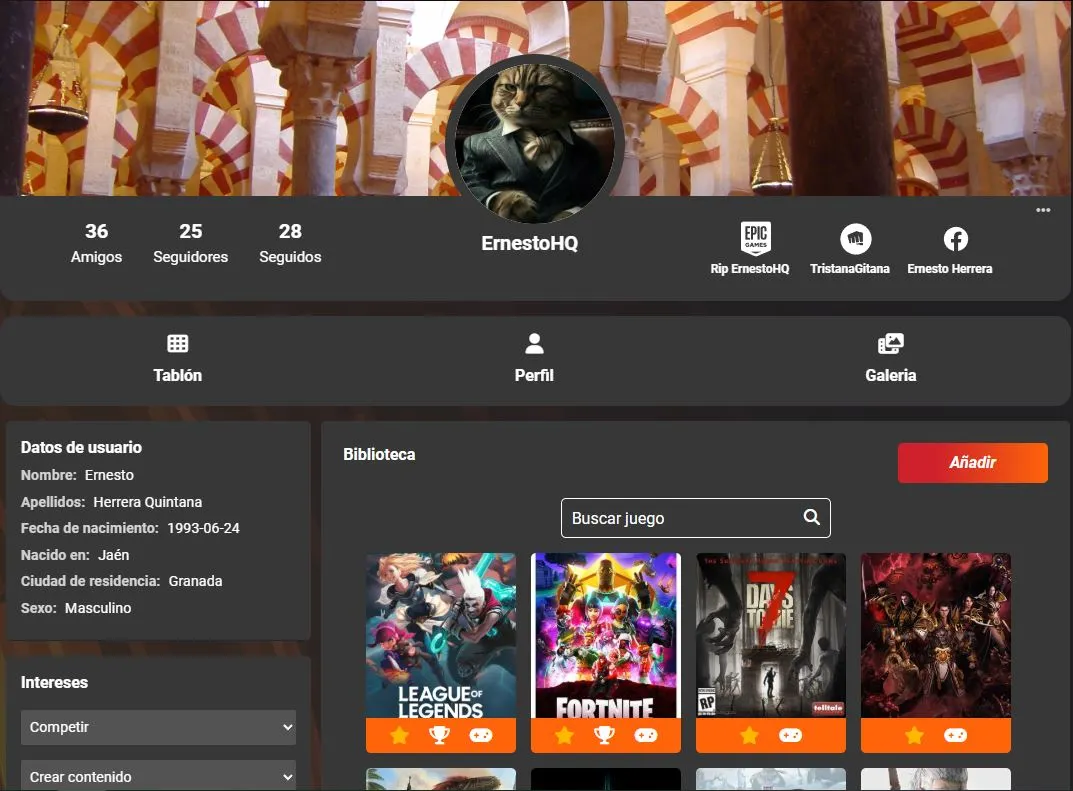
Task: Go to the Galeria tab
Action: click(x=890, y=359)
